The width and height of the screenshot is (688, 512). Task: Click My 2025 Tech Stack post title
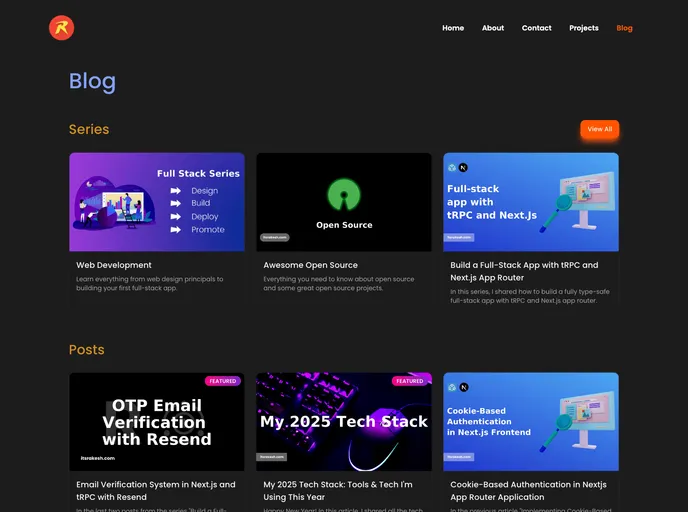pos(338,491)
